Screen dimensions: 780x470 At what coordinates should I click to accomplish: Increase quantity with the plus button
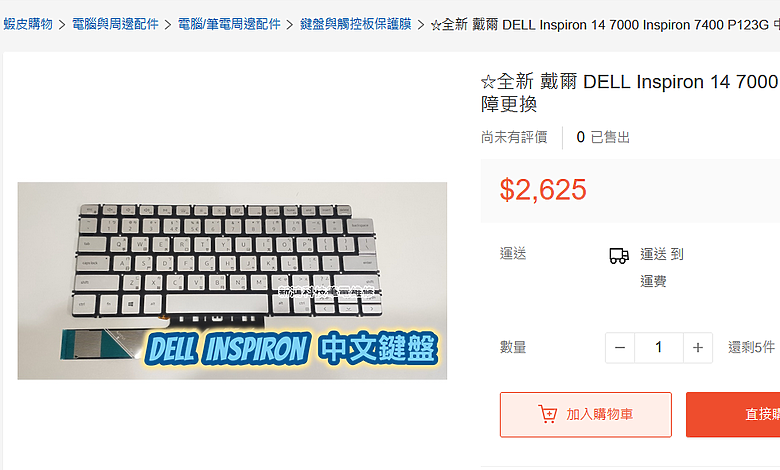pos(698,348)
